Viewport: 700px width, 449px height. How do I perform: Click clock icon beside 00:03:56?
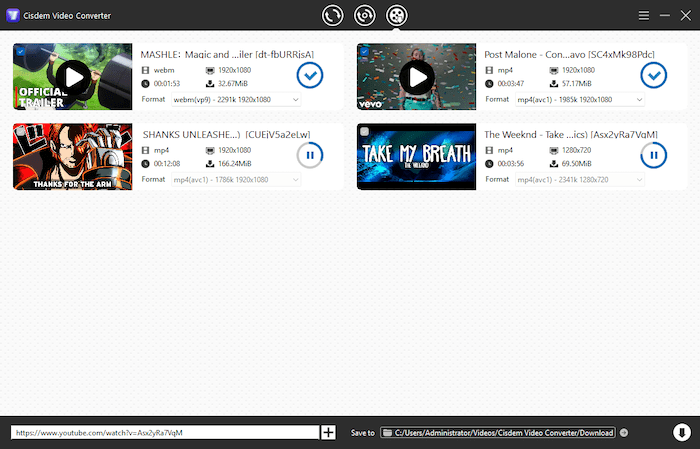(489, 164)
